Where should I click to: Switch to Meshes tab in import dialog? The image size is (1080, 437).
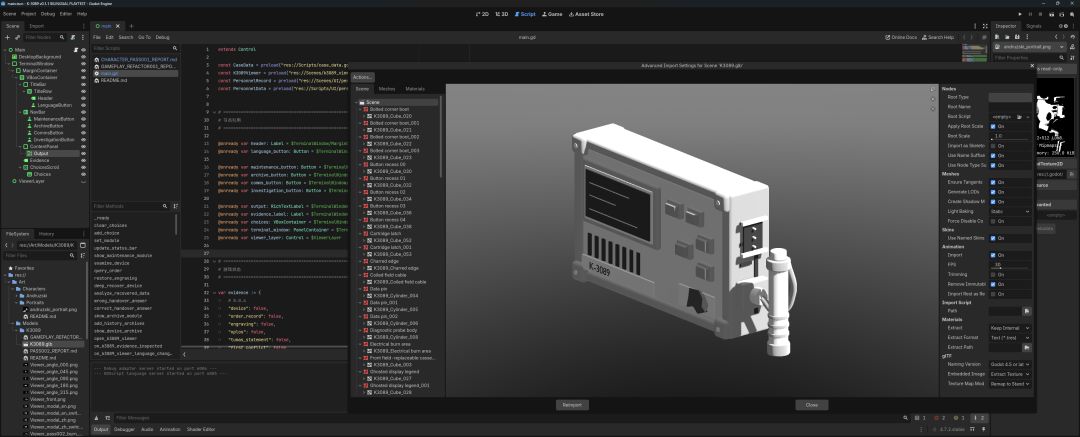click(x=387, y=89)
